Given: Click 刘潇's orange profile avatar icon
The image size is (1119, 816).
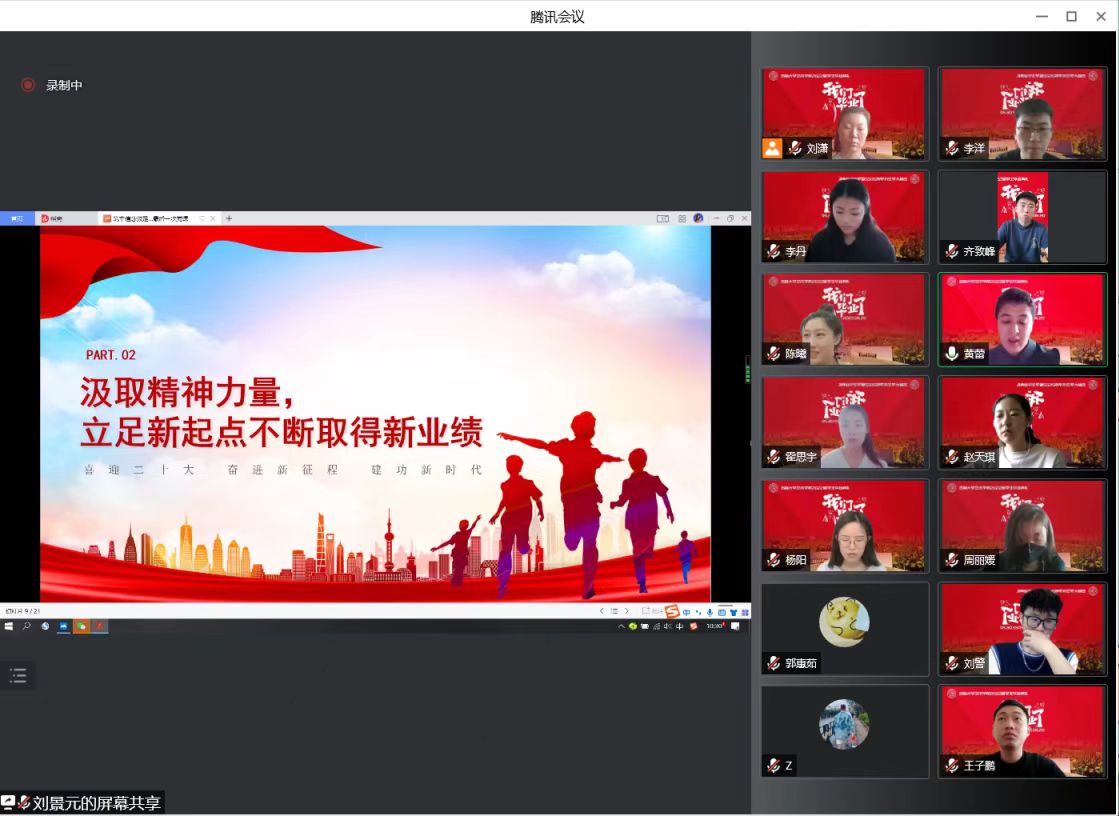Looking at the screenshot, I should tap(772, 148).
